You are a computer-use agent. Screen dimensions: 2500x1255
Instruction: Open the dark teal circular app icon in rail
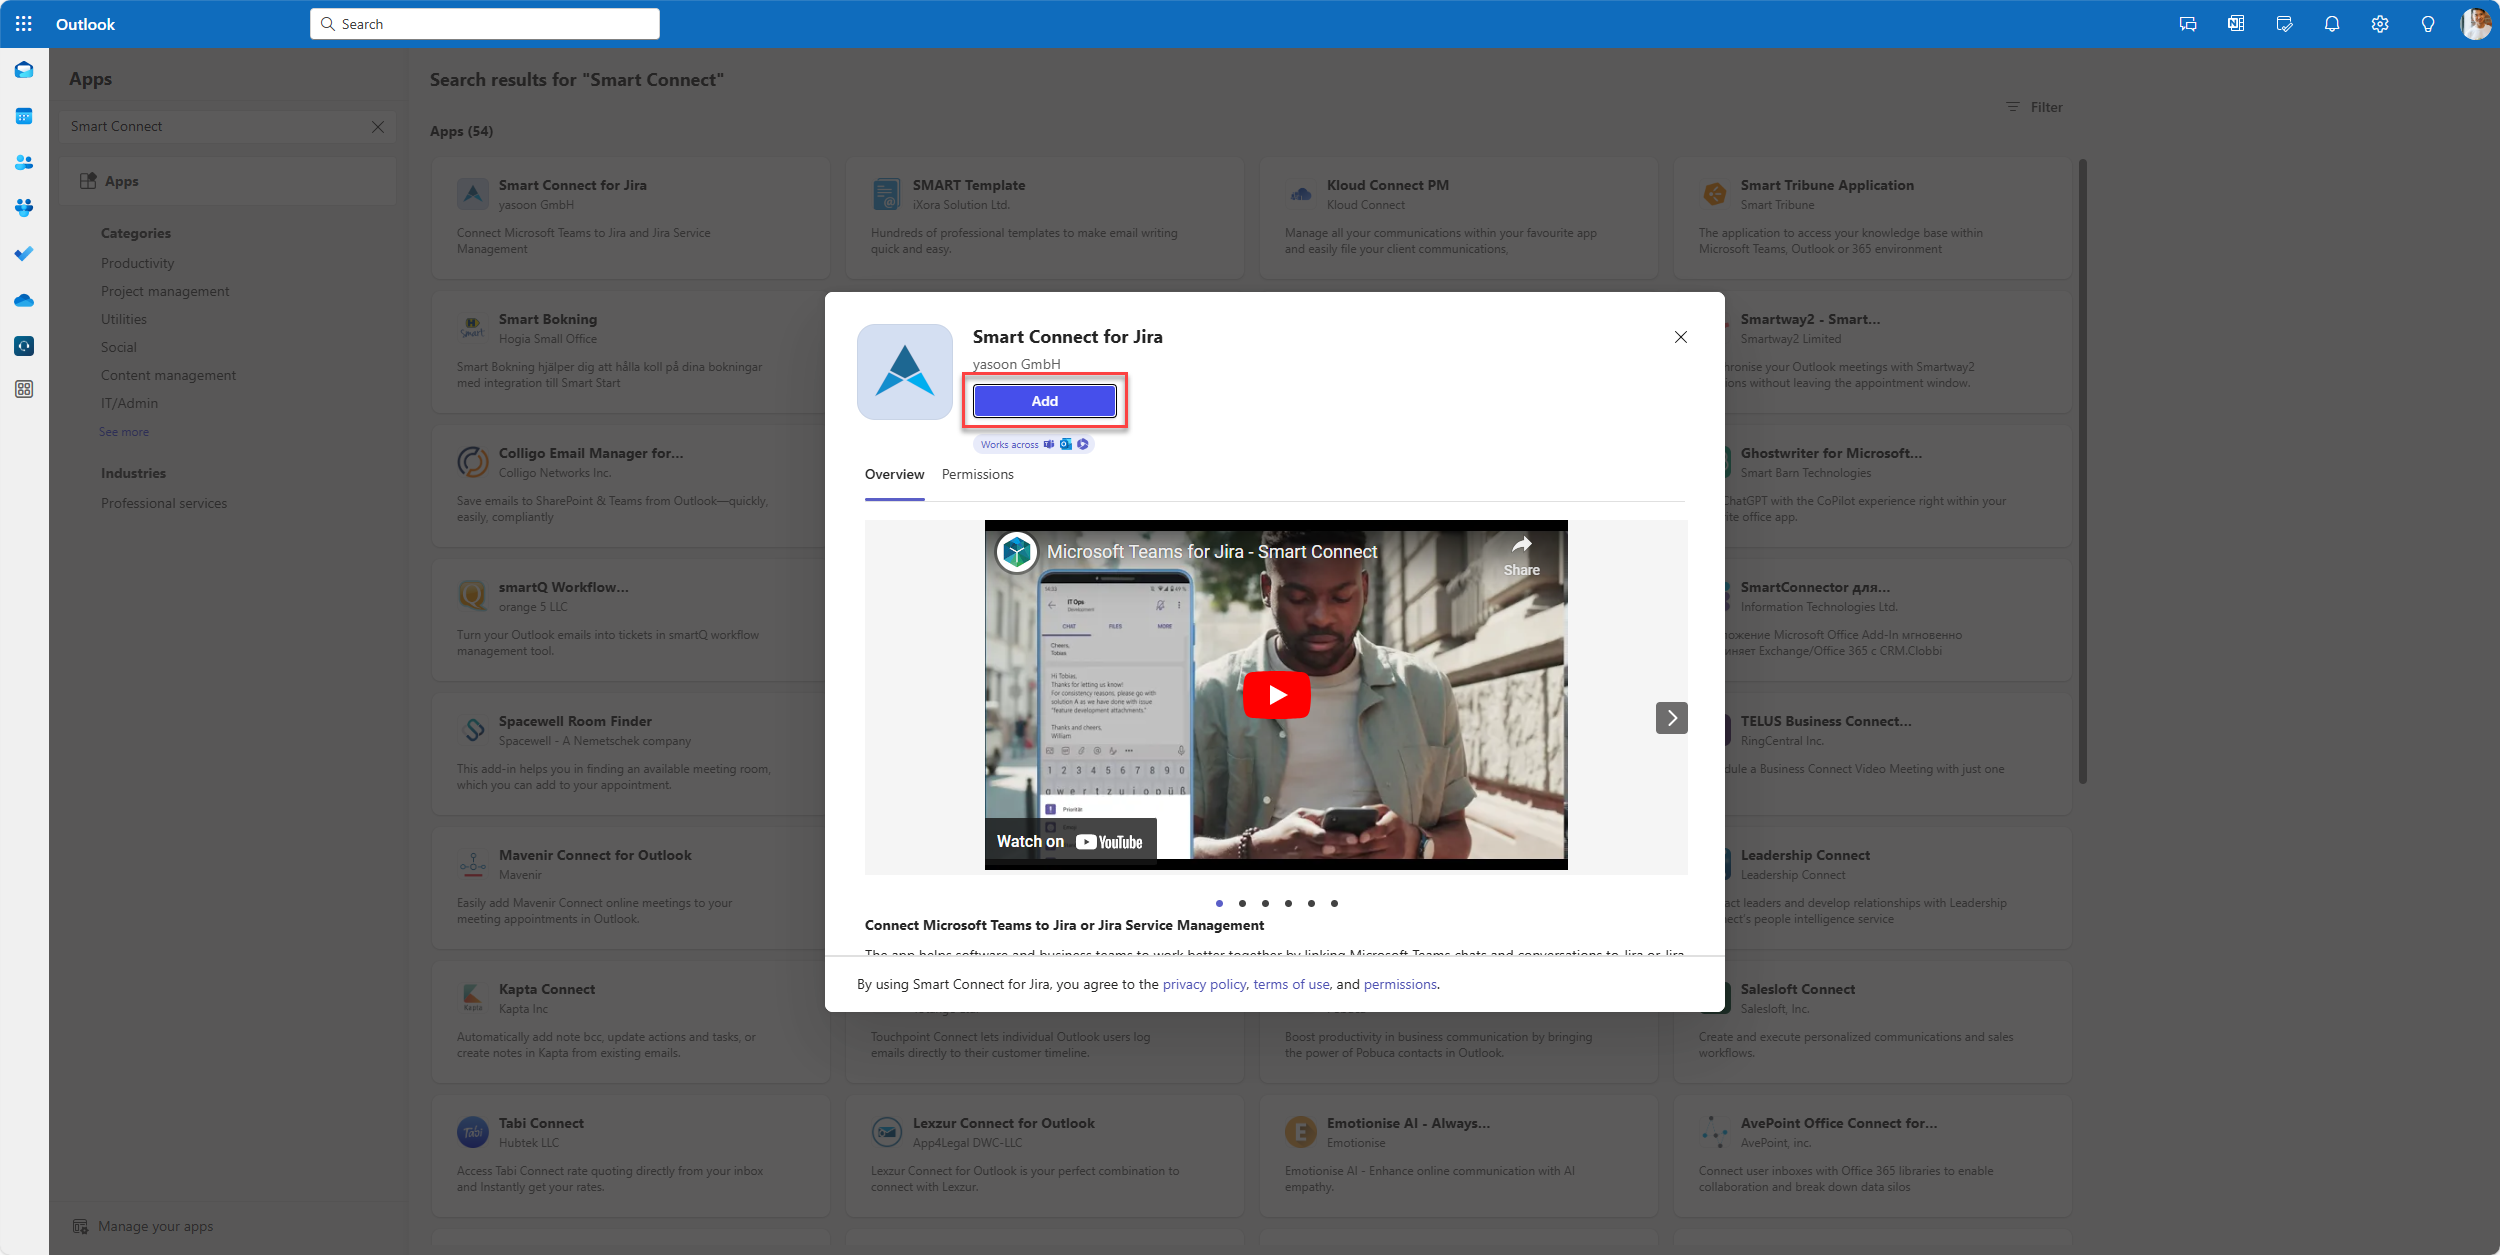(x=24, y=346)
